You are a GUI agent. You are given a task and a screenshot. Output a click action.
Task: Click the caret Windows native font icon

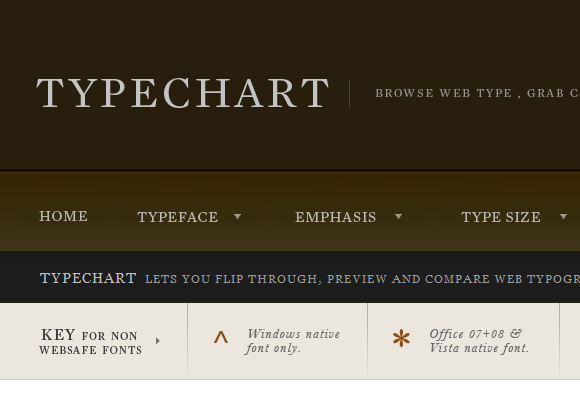pos(221,337)
